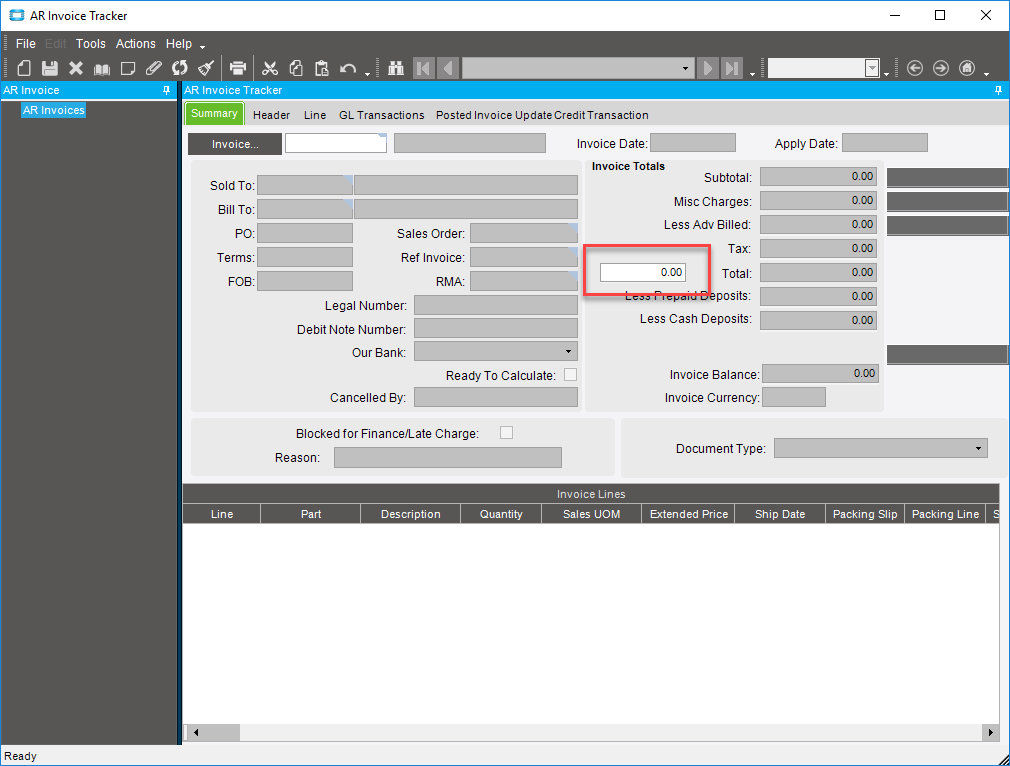This screenshot has width=1010, height=766.
Task: Click the Clear broom icon
Action: (206, 68)
